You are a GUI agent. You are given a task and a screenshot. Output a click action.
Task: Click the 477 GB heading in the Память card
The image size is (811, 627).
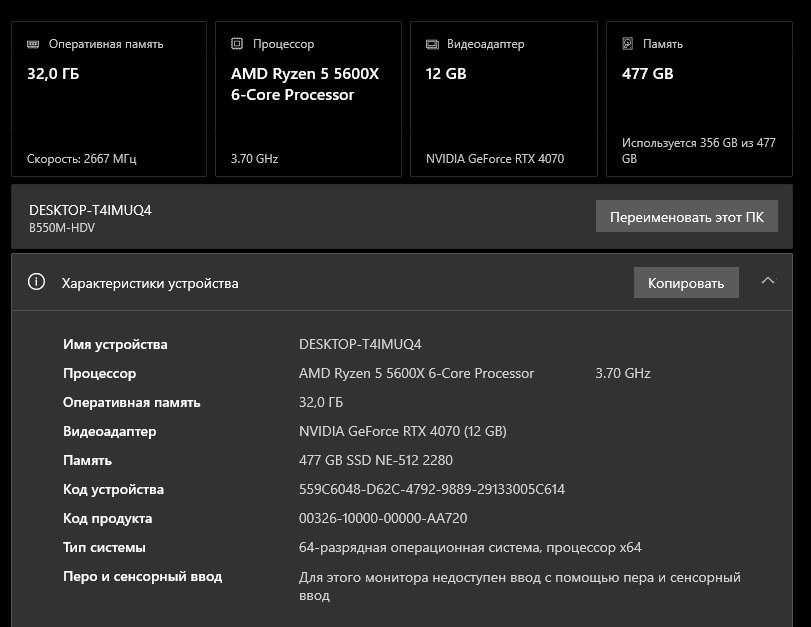pos(648,73)
